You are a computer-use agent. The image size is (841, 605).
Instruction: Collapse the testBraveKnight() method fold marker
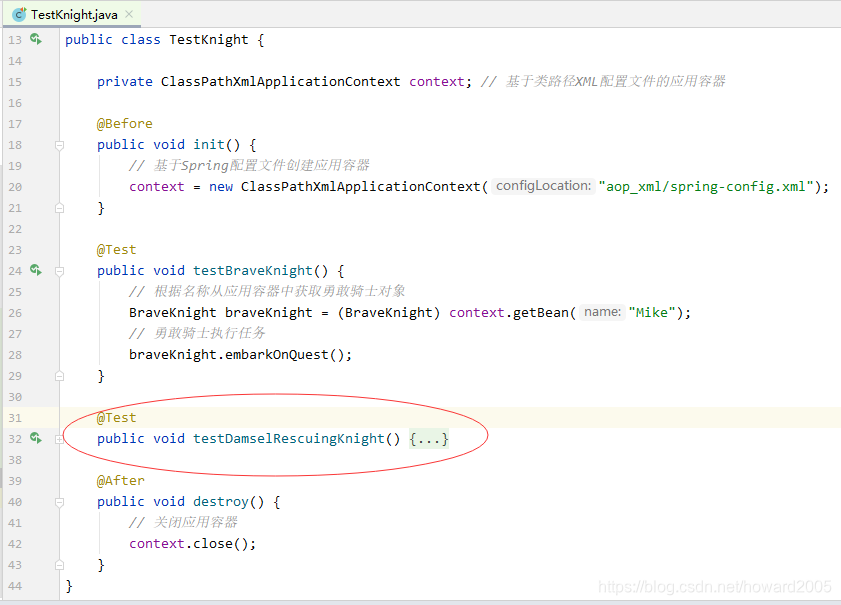pos(60,271)
